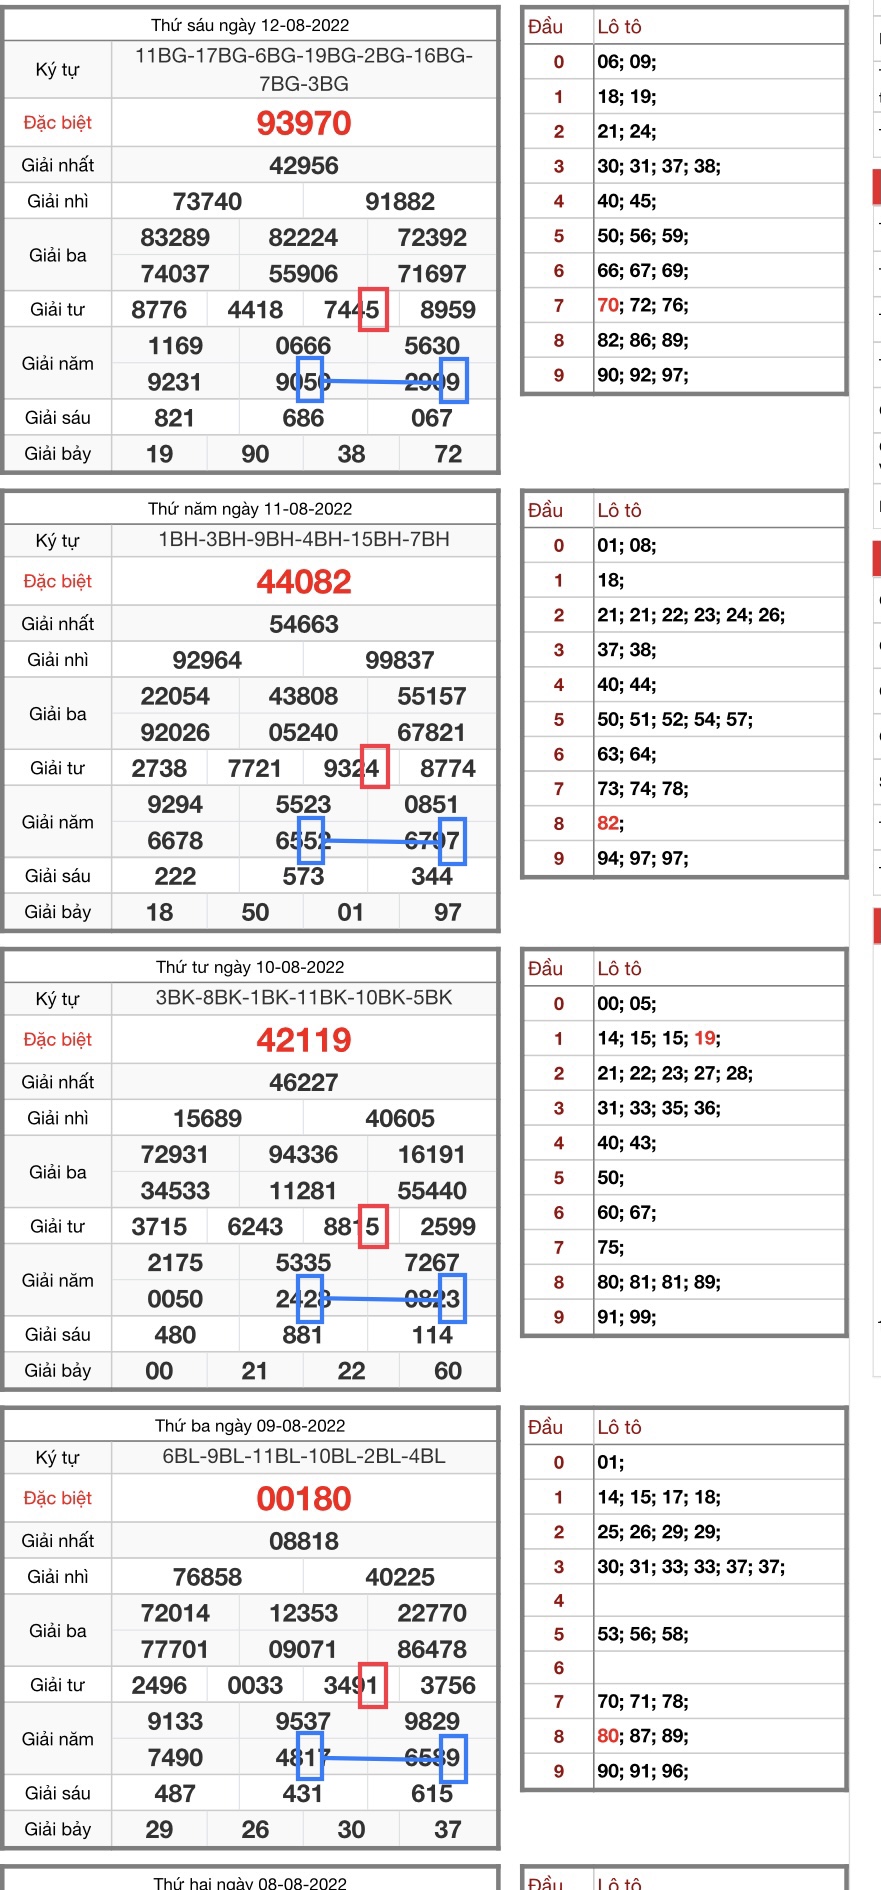Image resolution: width=881 pixels, height=1890 pixels.
Task: Click the red-boxed digit in 3491
Action: point(373,1685)
